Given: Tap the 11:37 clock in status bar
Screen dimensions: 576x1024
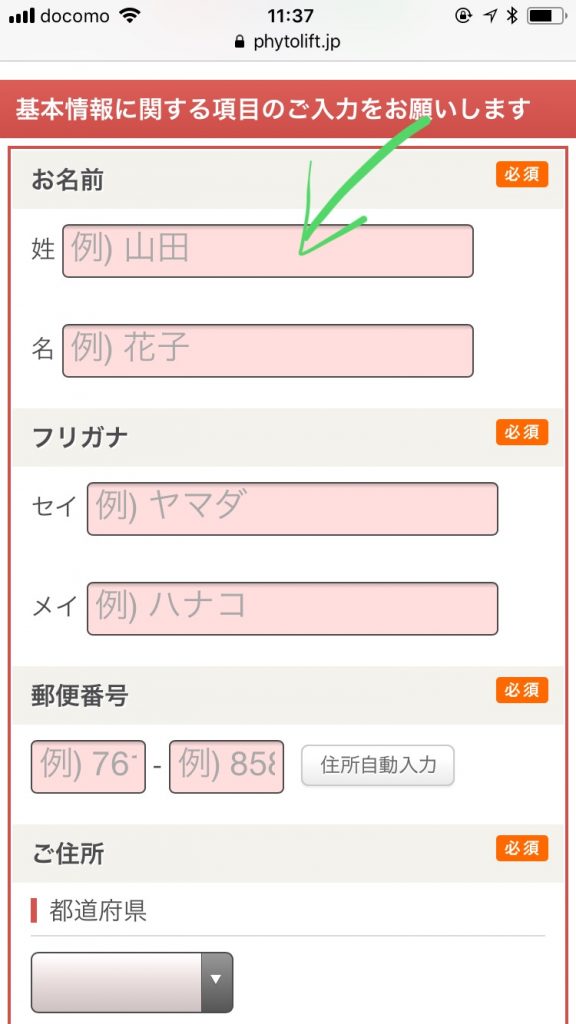Looking at the screenshot, I should (290, 16).
